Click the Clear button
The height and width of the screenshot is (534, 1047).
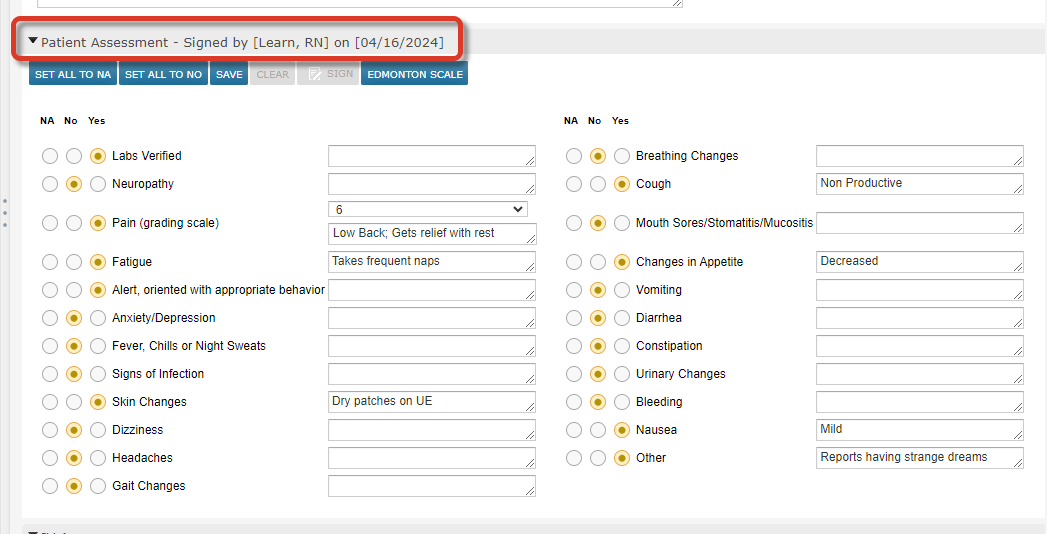(x=272, y=74)
